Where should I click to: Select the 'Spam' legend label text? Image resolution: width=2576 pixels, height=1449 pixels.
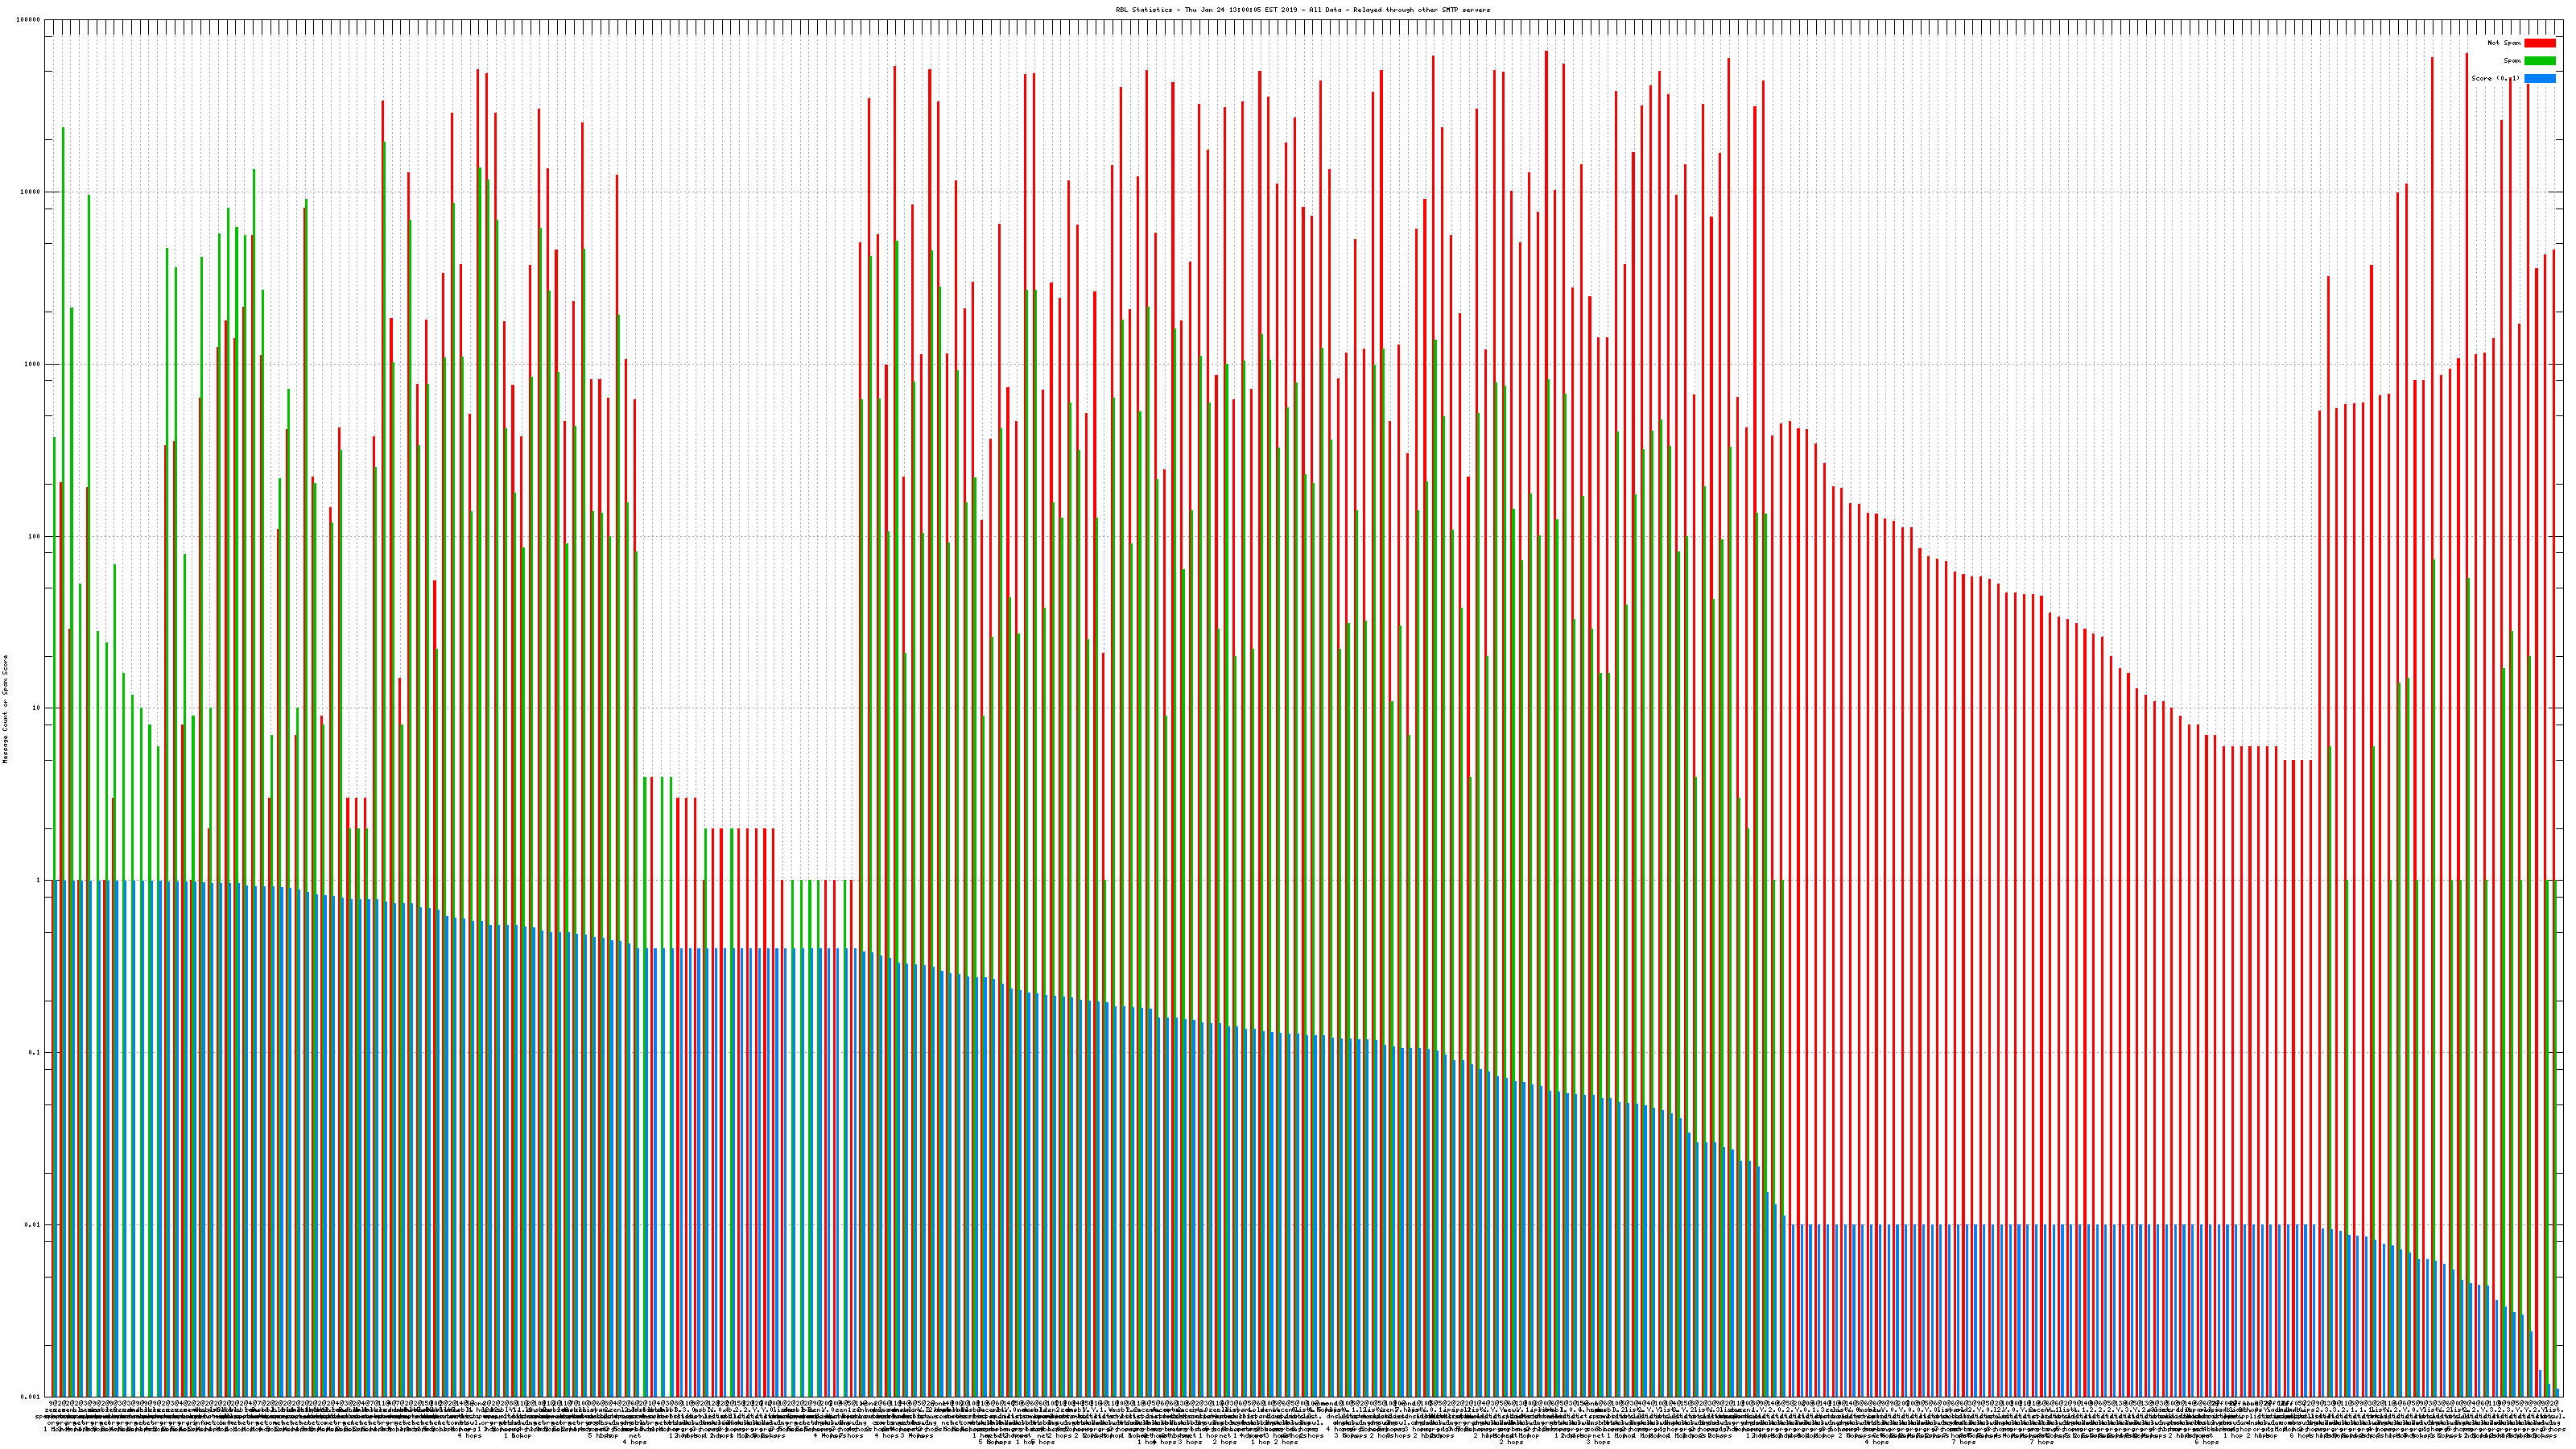pos(2512,61)
